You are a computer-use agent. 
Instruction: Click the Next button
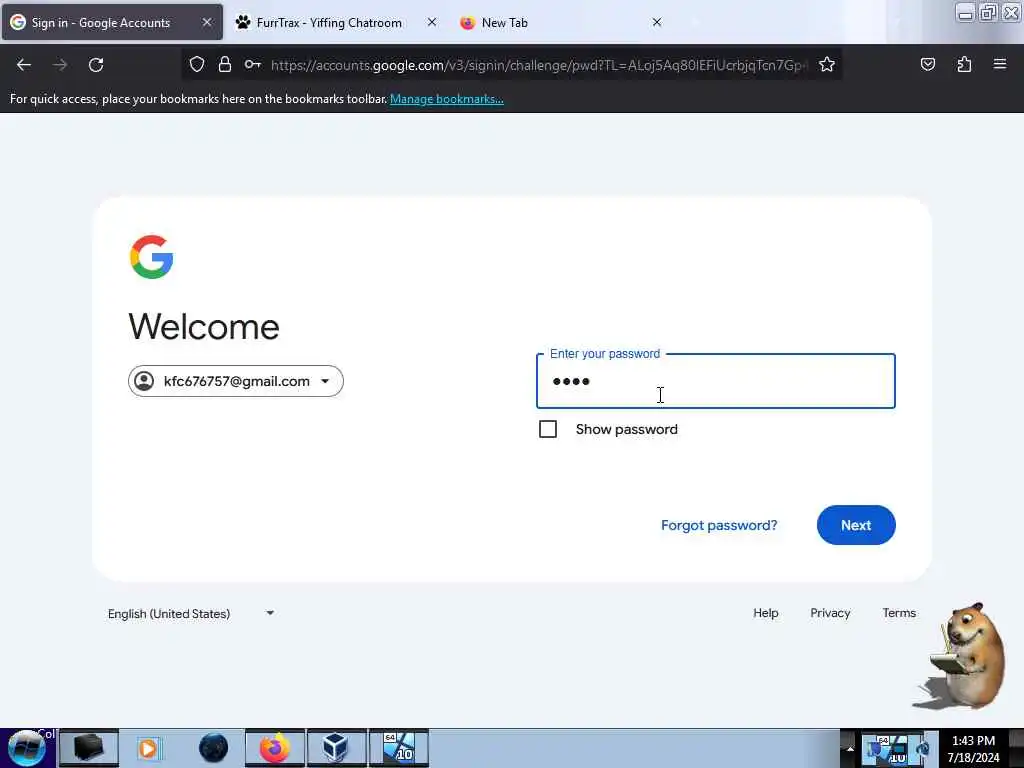856,525
